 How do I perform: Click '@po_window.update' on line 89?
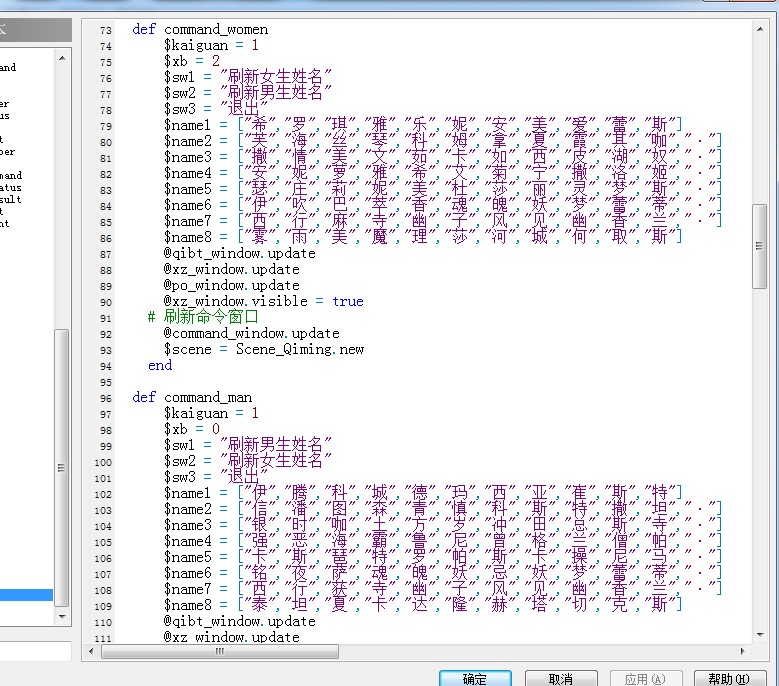coord(232,286)
